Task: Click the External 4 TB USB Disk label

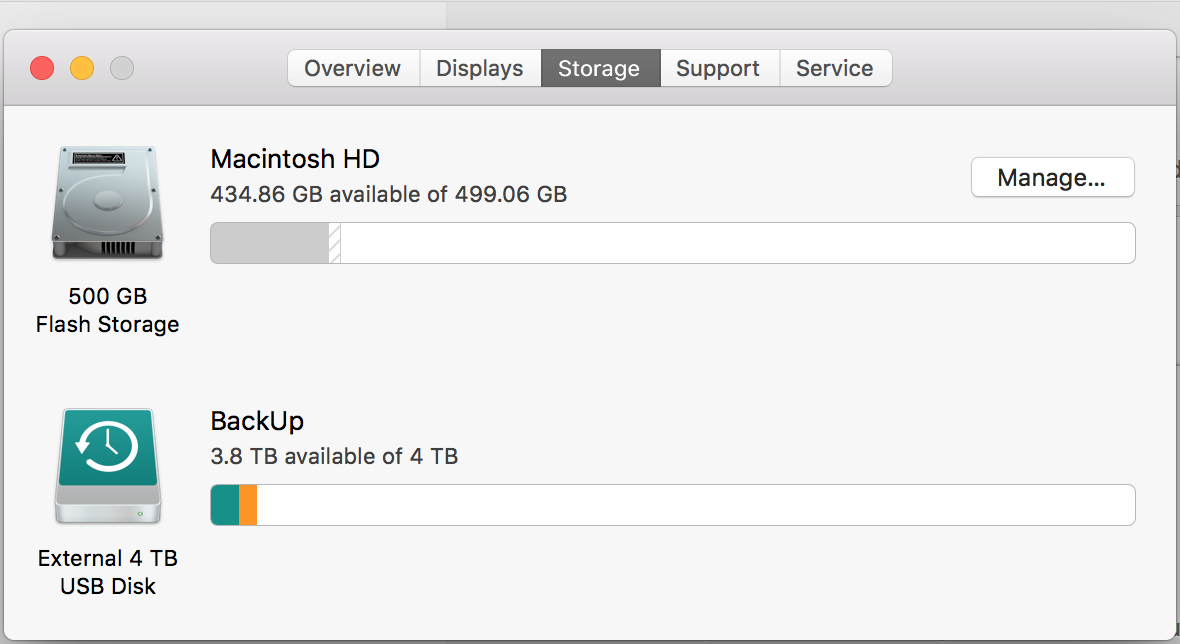Action: [x=108, y=572]
